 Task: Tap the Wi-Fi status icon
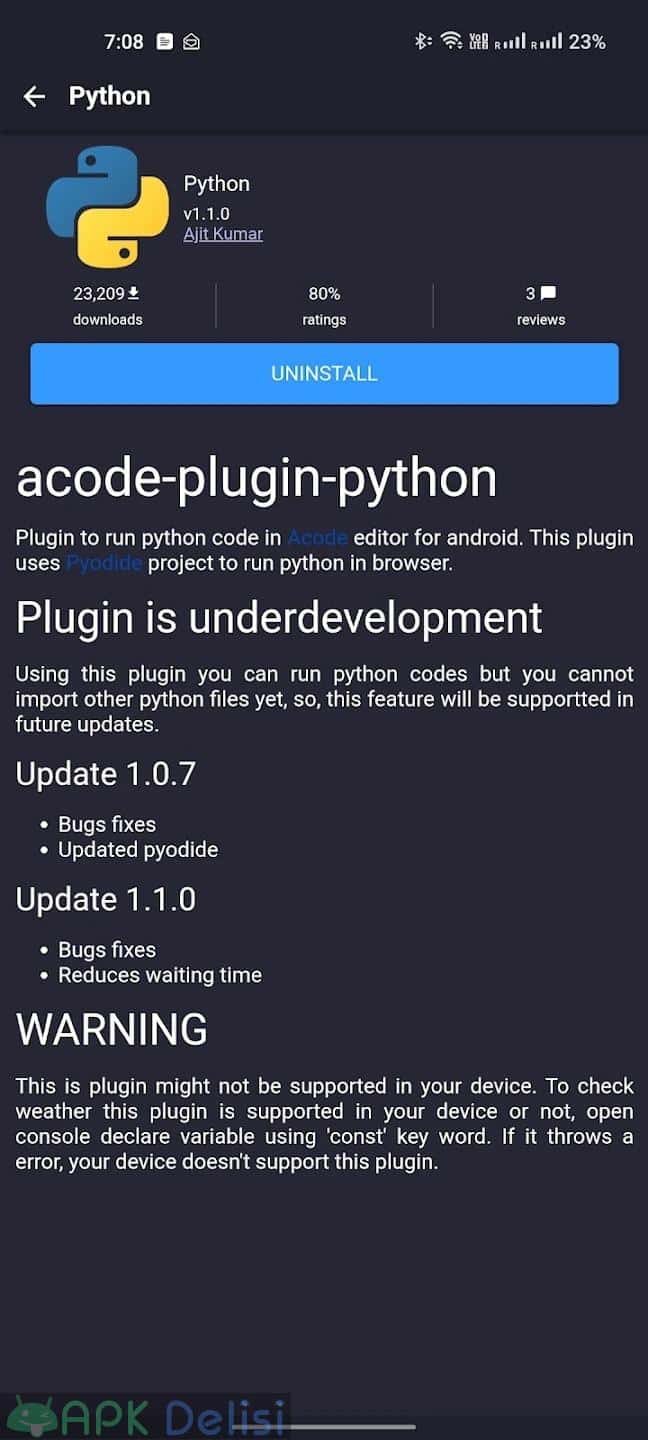click(451, 41)
